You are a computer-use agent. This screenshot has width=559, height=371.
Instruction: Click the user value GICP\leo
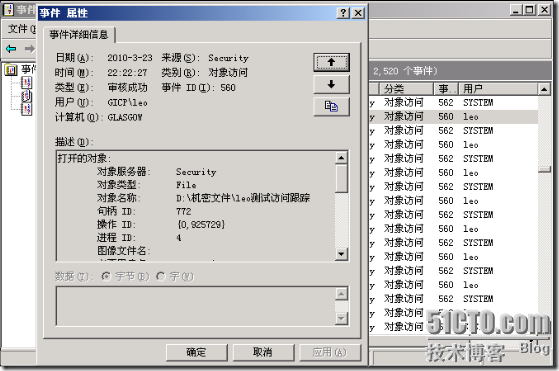127,103
